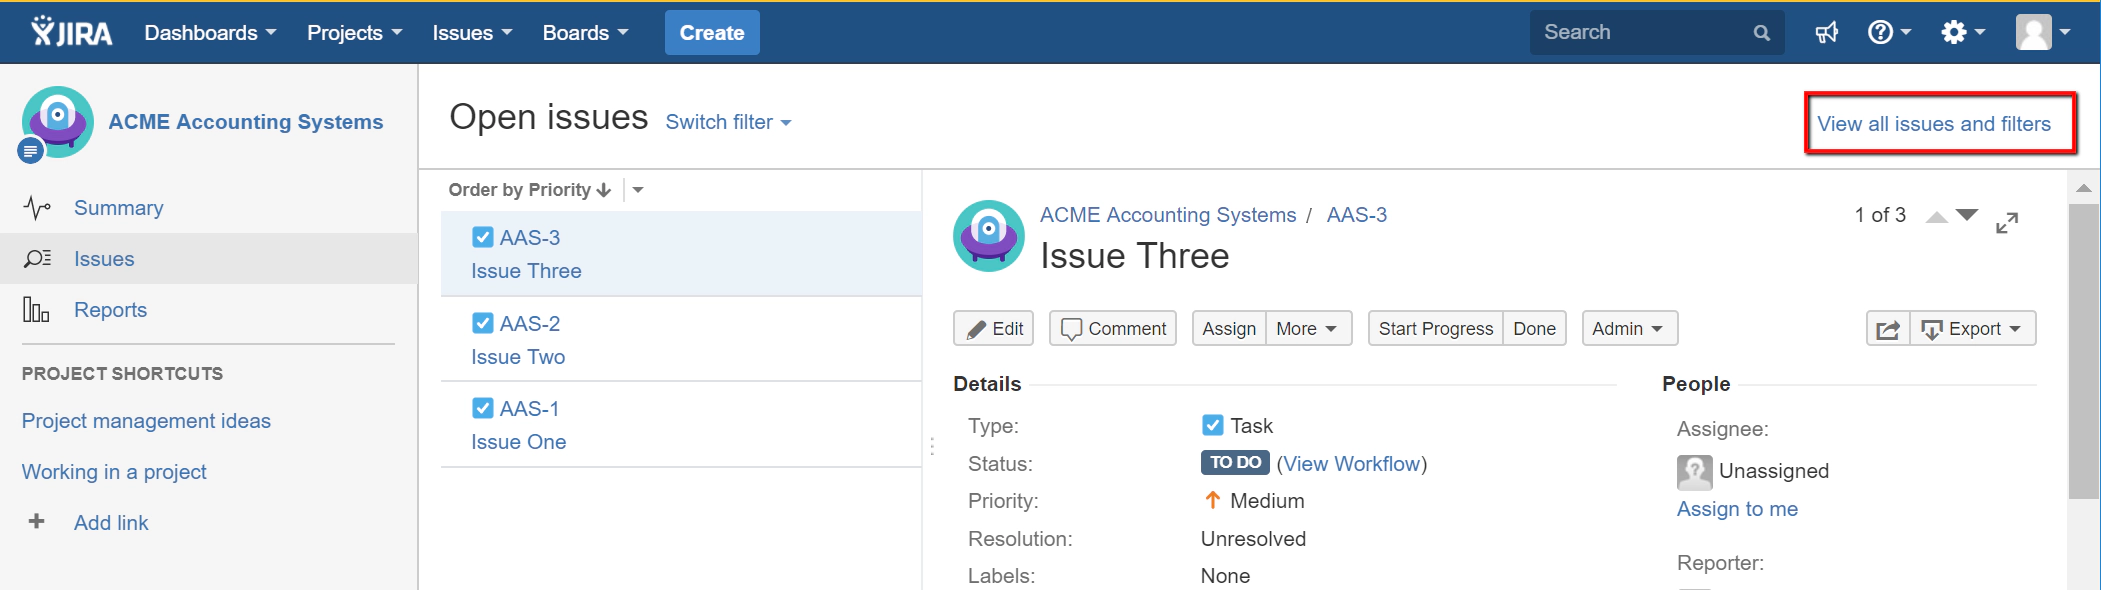Open the Projects dropdown menu
The height and width of the screenshot is (590, 2101).
click(354, 33)
